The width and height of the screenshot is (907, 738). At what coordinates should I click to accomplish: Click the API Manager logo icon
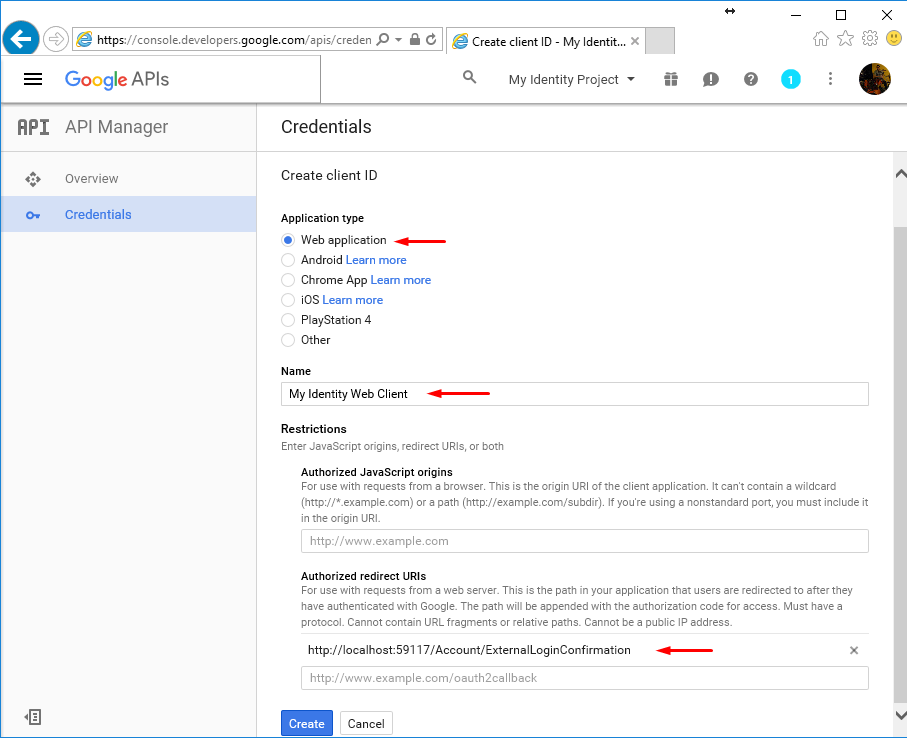click(34, 127)
